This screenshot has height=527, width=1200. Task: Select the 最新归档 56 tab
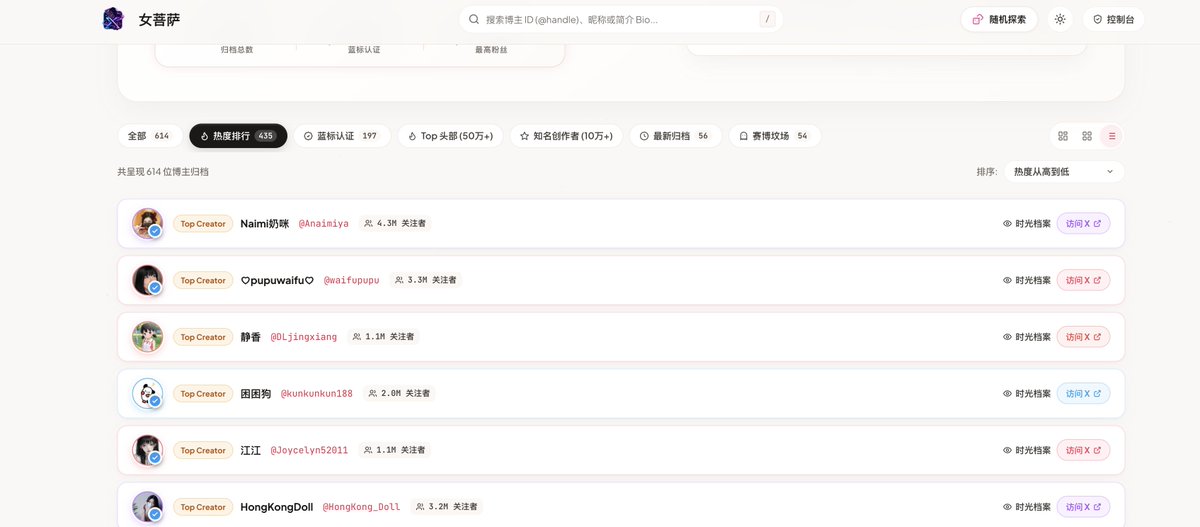[x=675, y=136]
